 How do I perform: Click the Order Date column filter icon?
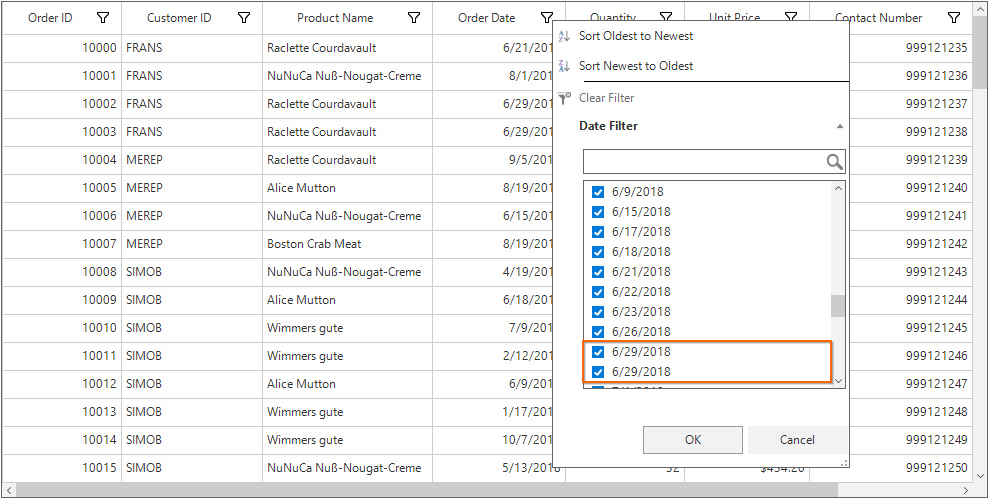[547, 18]
